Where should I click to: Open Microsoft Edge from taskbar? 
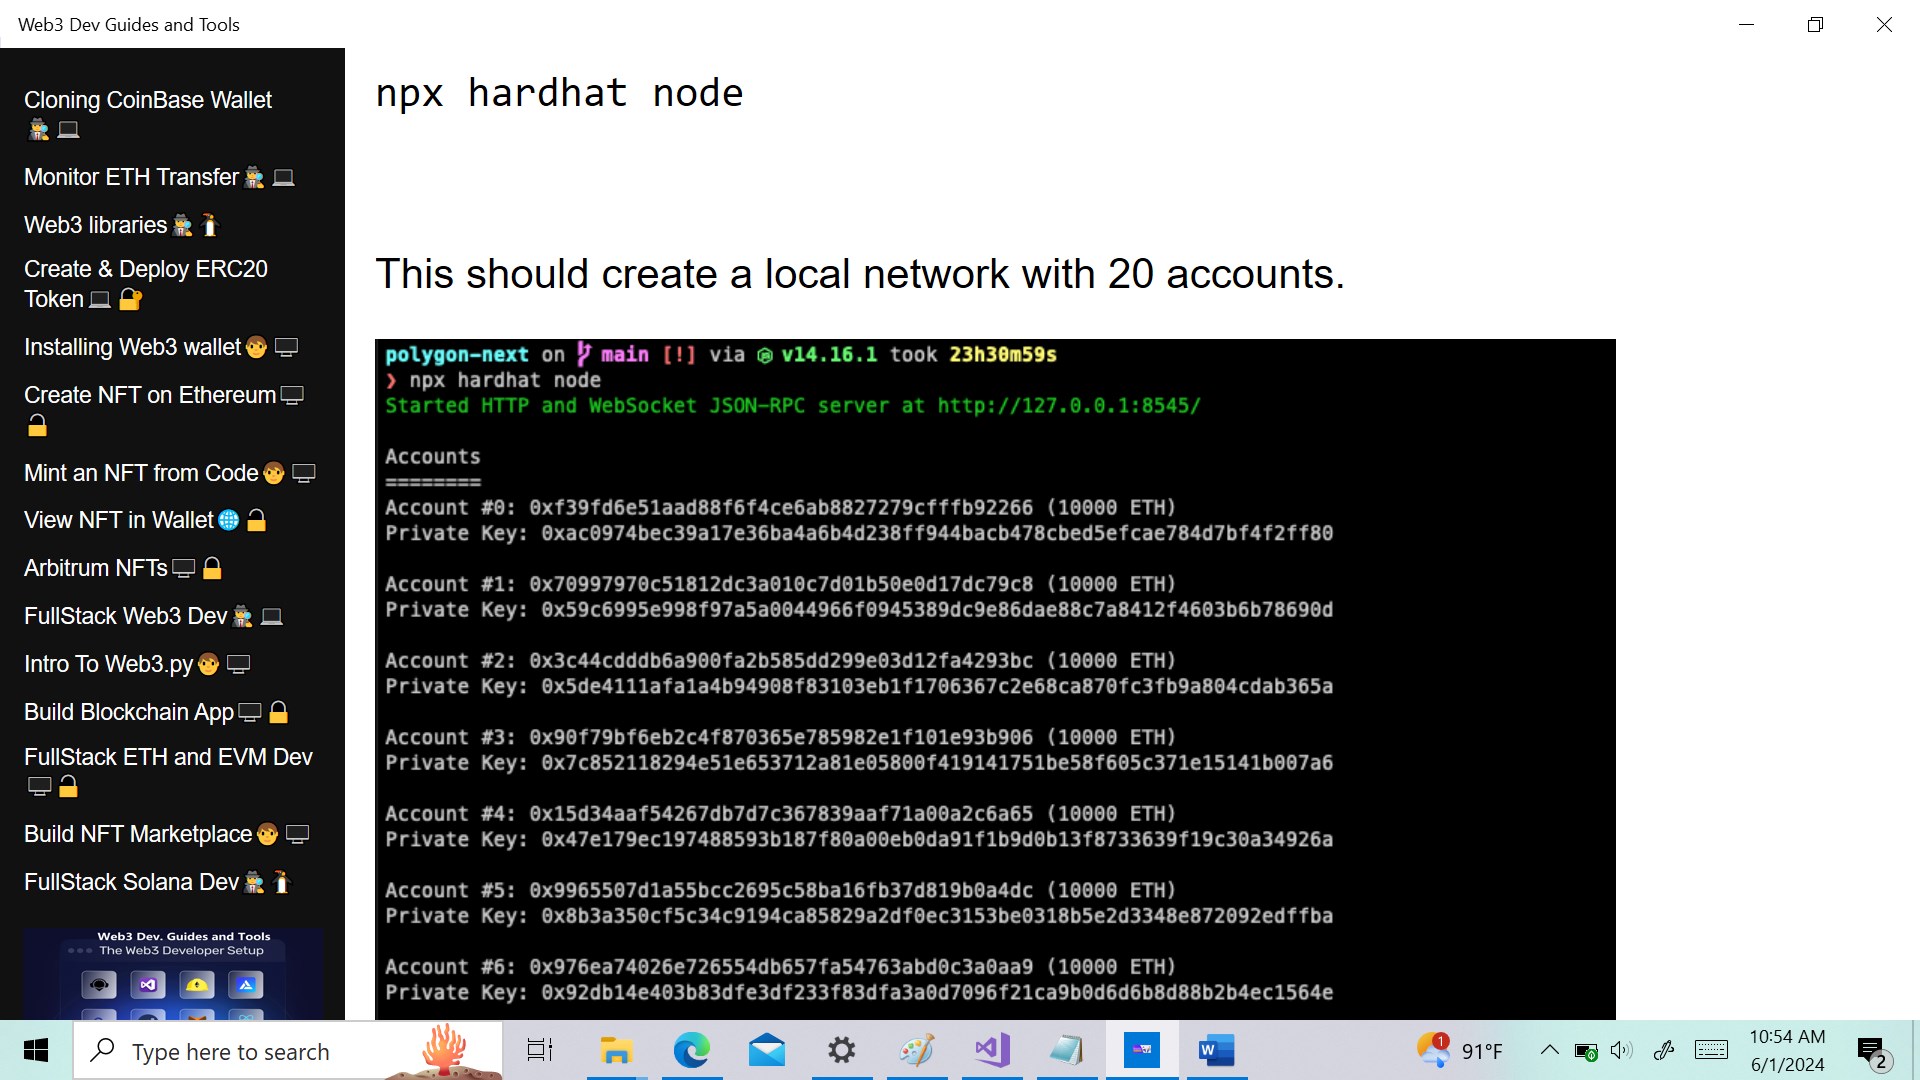click(691, 1051)
